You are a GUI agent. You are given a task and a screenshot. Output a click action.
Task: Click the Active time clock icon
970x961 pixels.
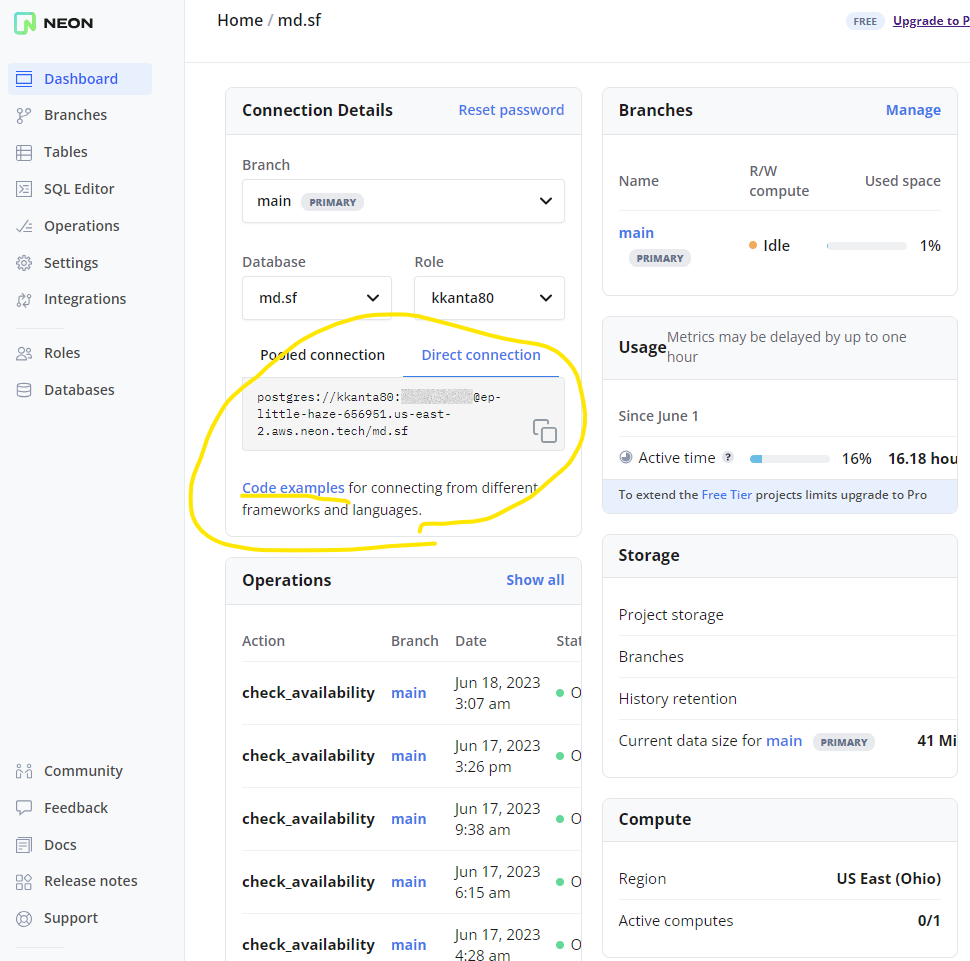[626, 457]
